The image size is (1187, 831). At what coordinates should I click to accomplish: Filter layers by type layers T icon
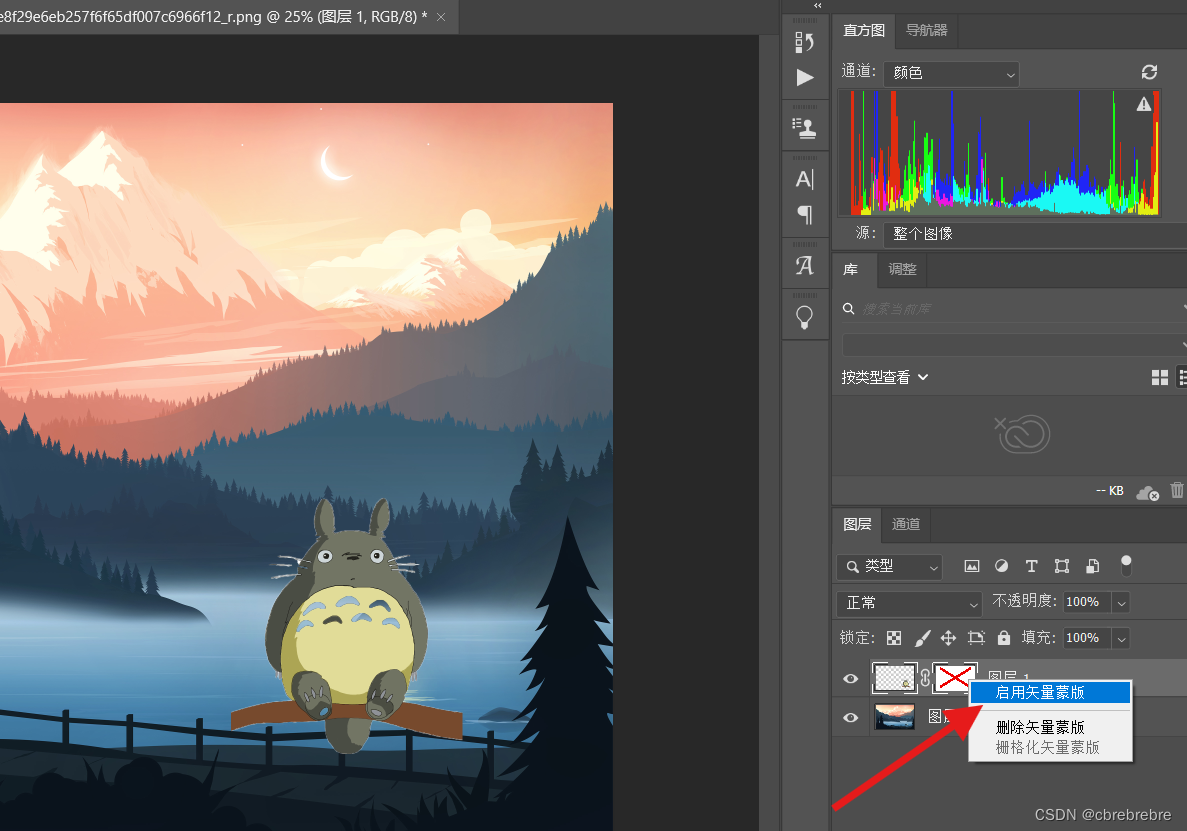(1031, 566)
